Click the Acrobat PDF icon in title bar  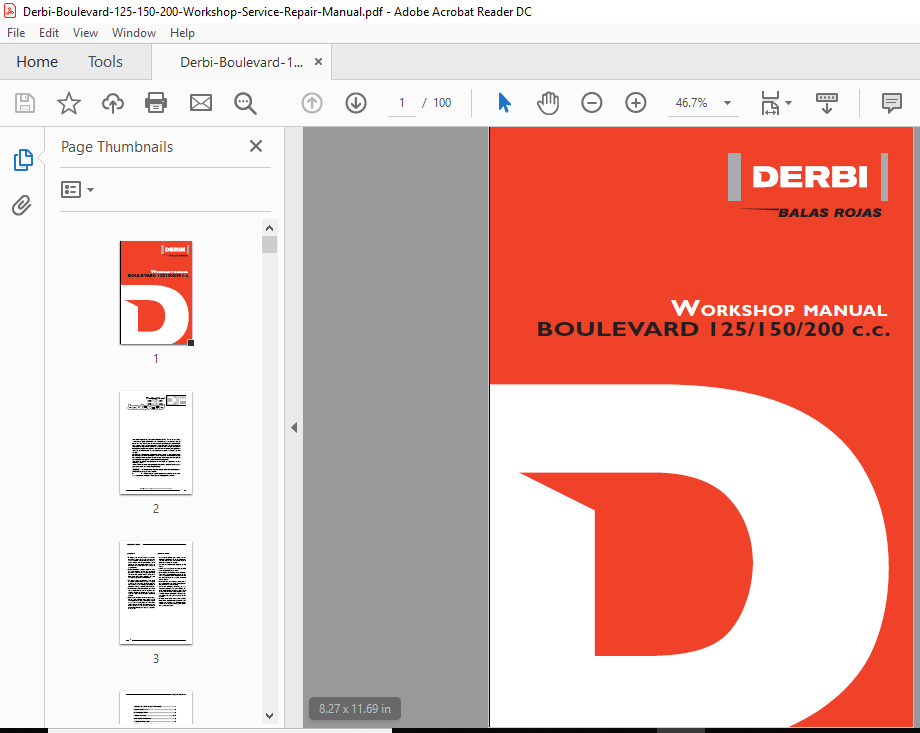click(9, 11)
